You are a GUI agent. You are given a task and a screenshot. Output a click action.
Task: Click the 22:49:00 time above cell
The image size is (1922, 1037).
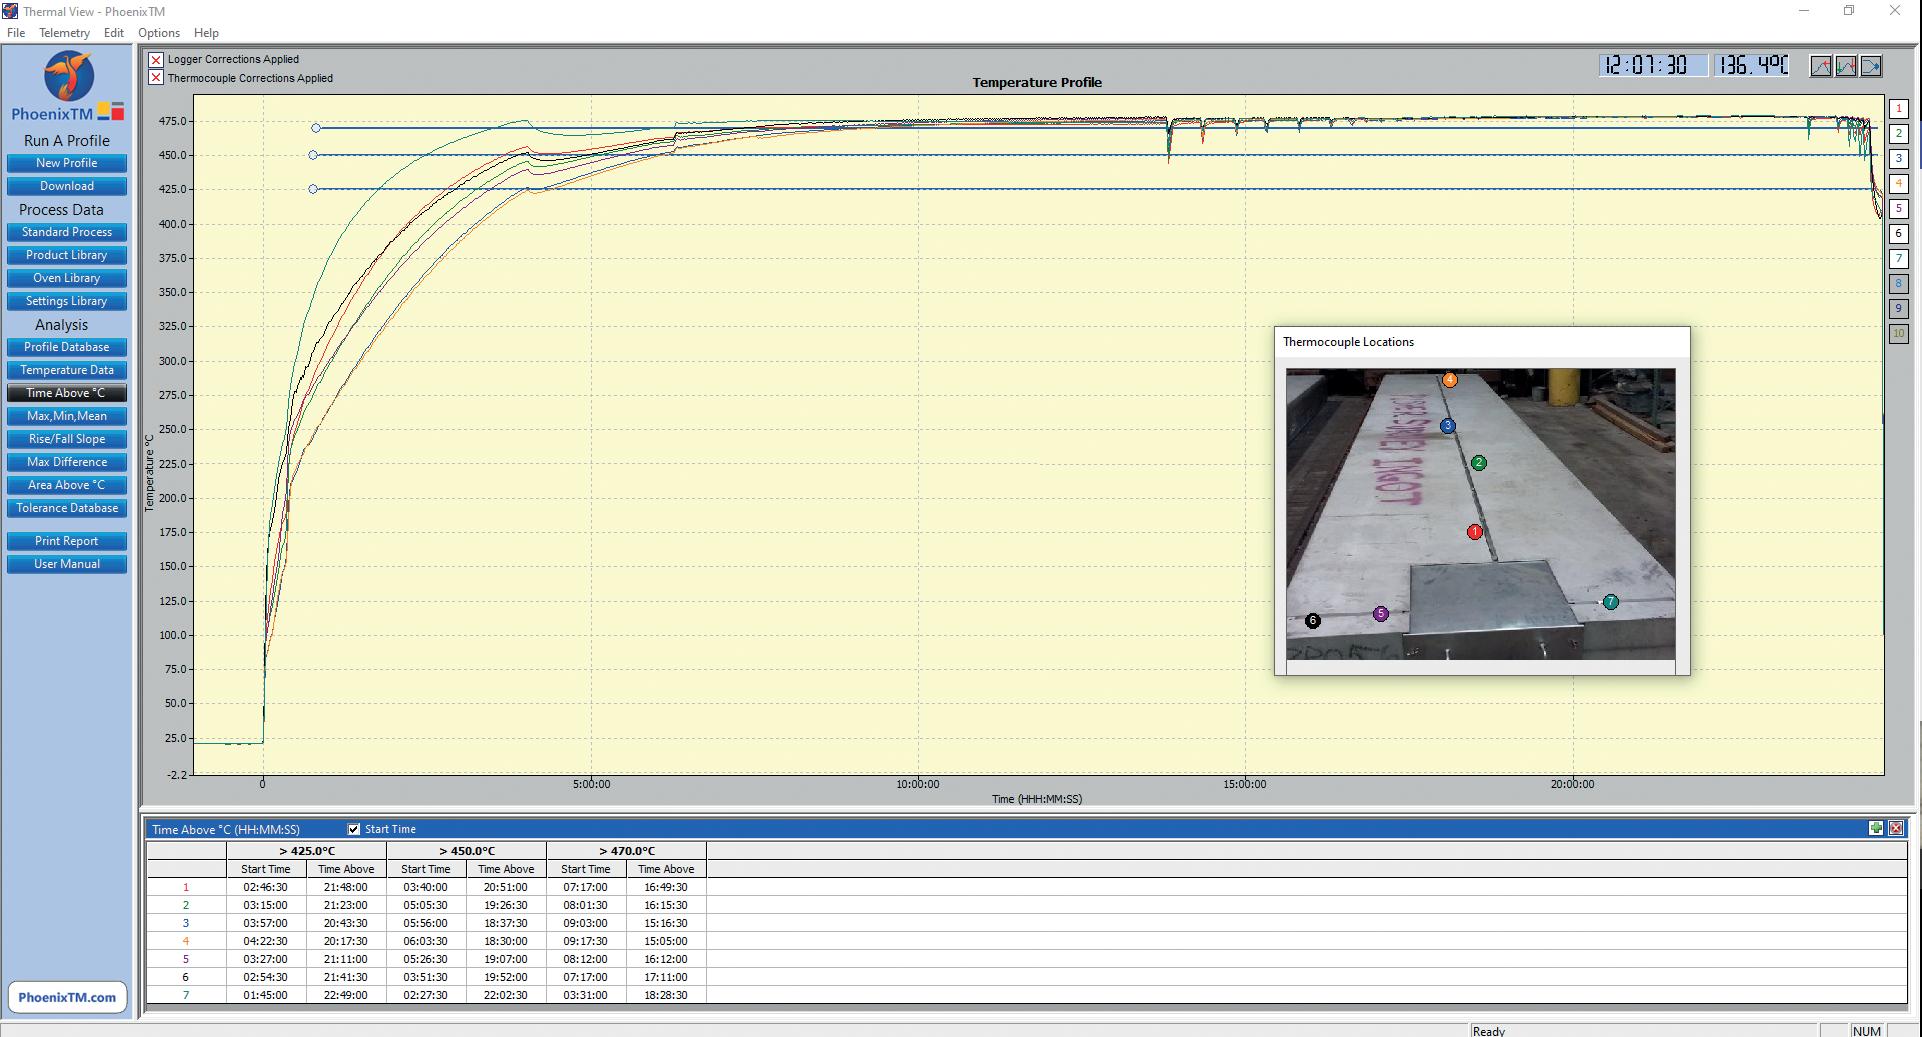click(x=346, y=995)
